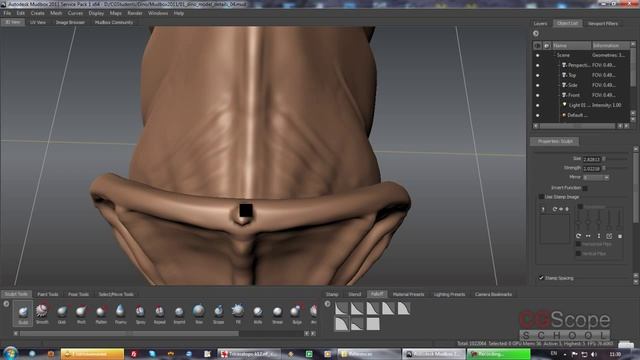Select the Fill tool

pos(238,313)
